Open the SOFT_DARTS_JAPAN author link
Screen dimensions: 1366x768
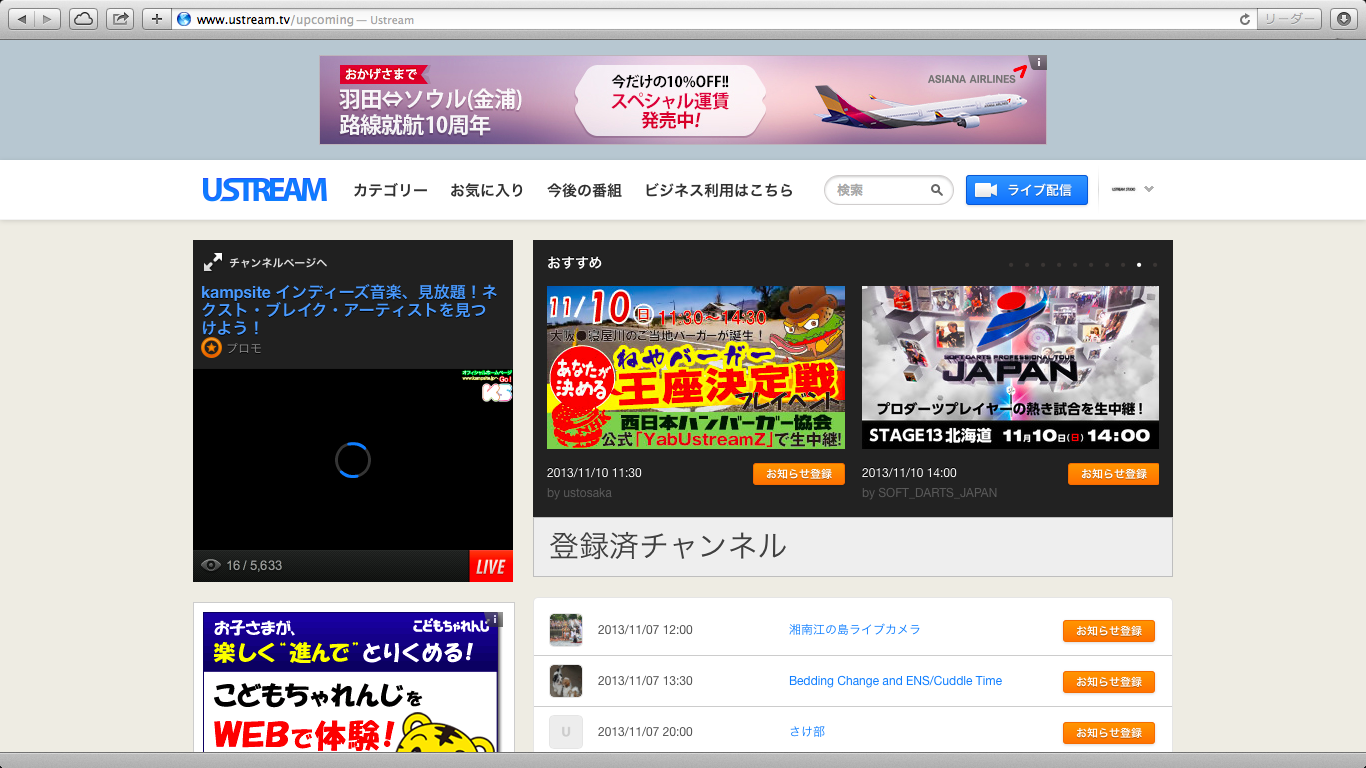coord(937,493)
